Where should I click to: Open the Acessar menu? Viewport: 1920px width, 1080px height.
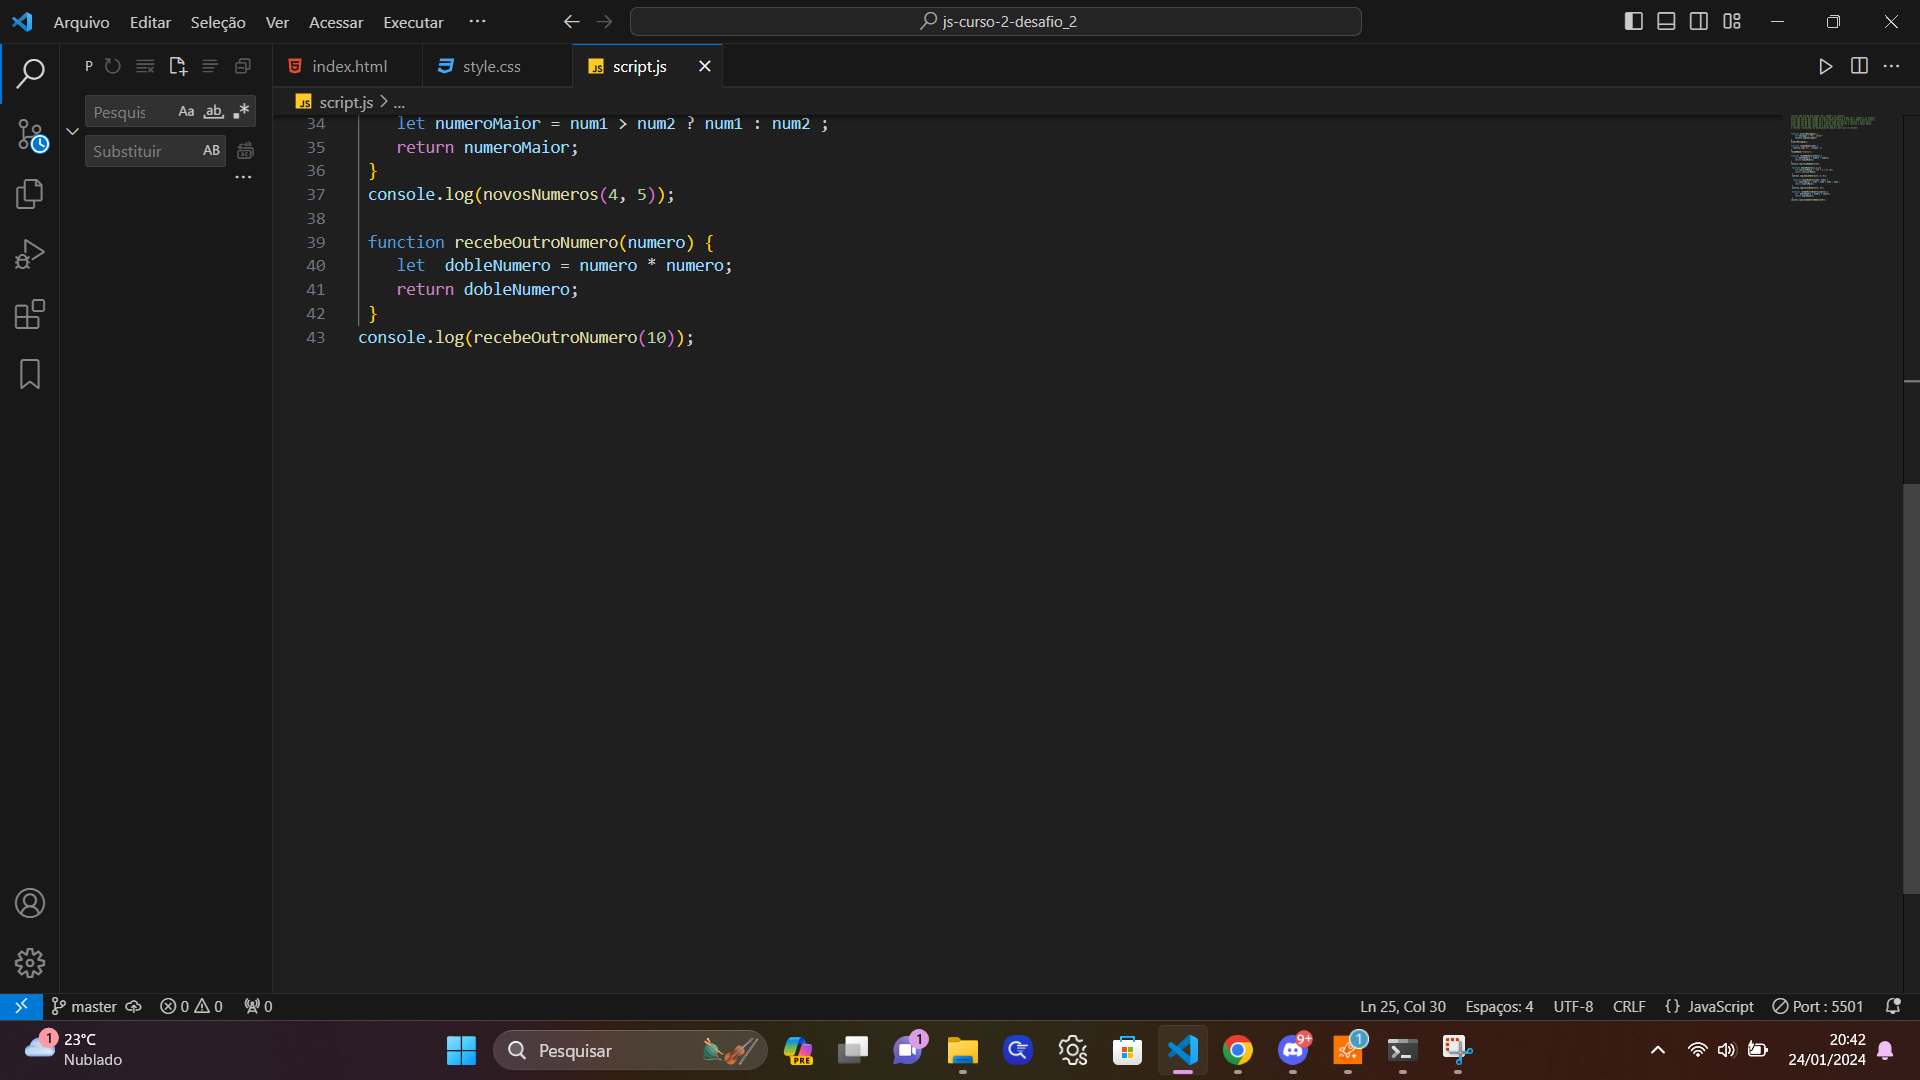[x=336, y=22]
